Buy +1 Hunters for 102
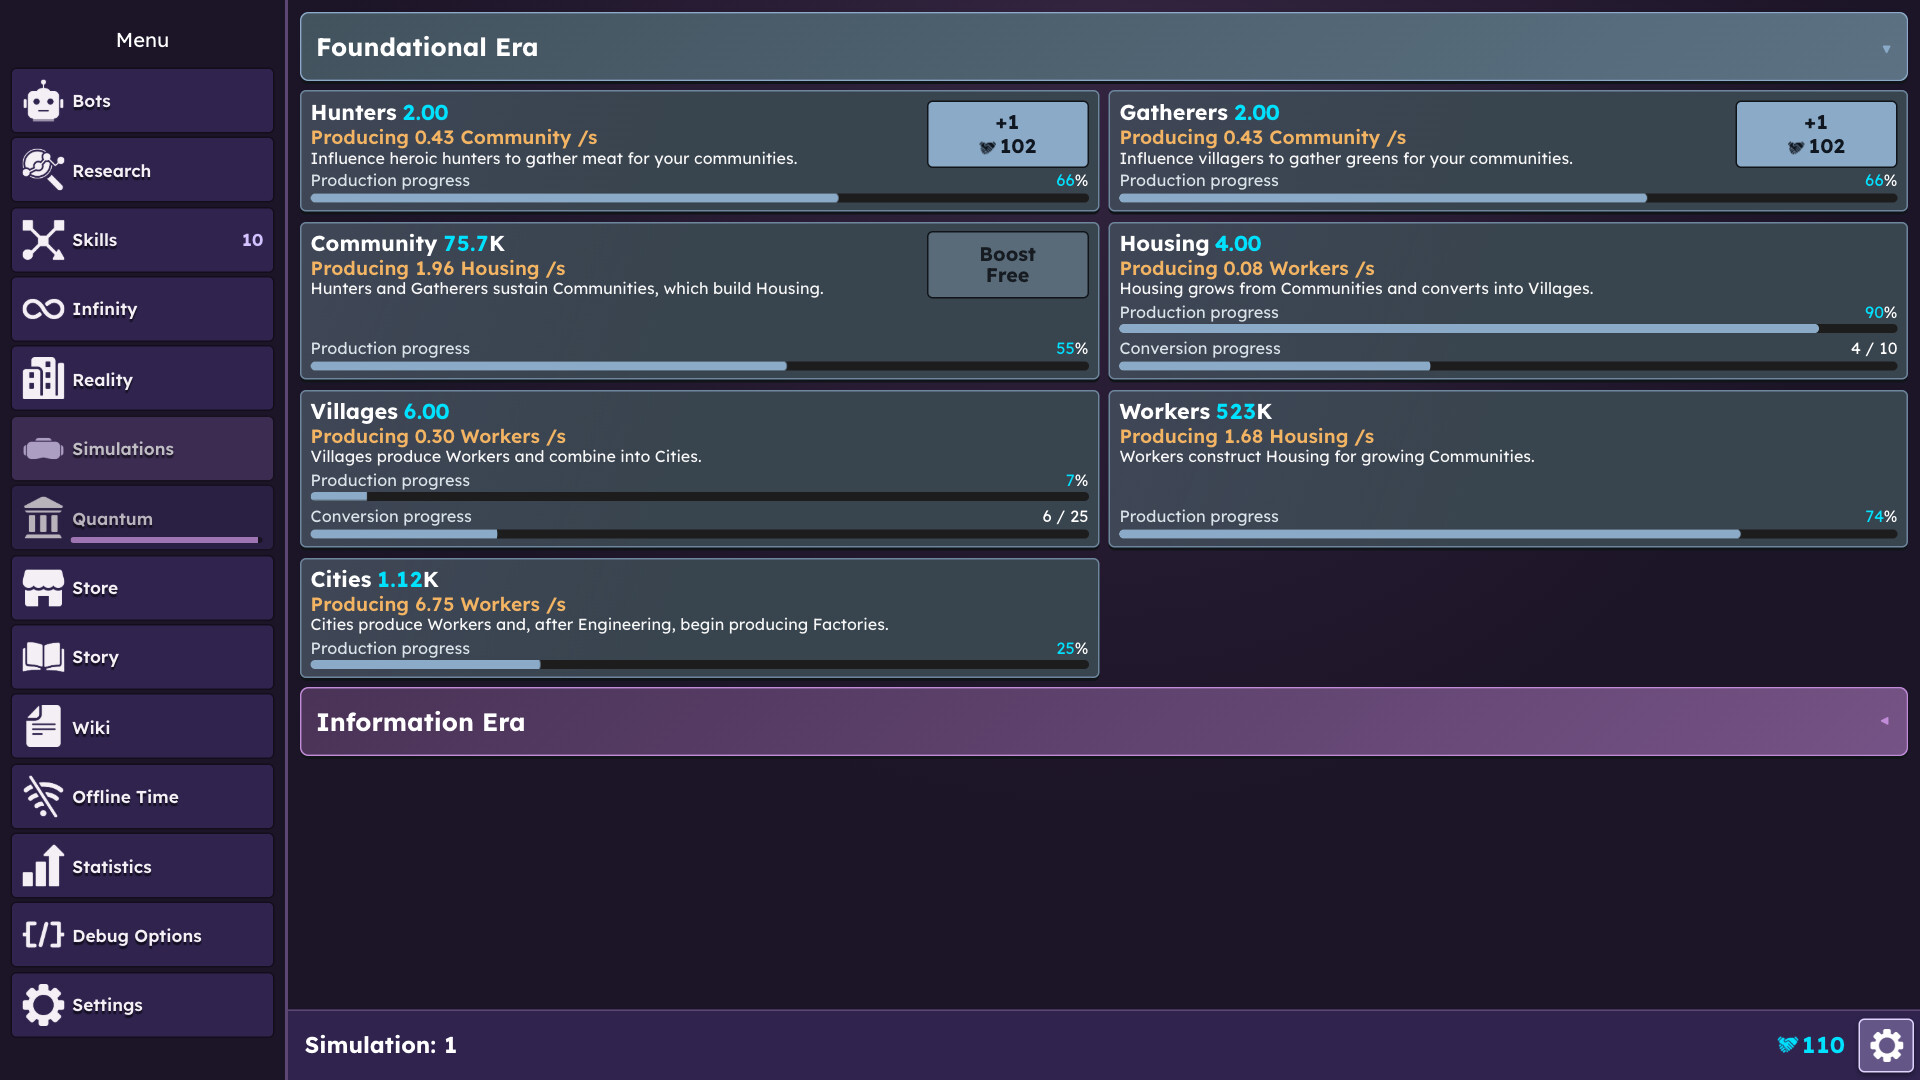 [x=1007, y=134]
